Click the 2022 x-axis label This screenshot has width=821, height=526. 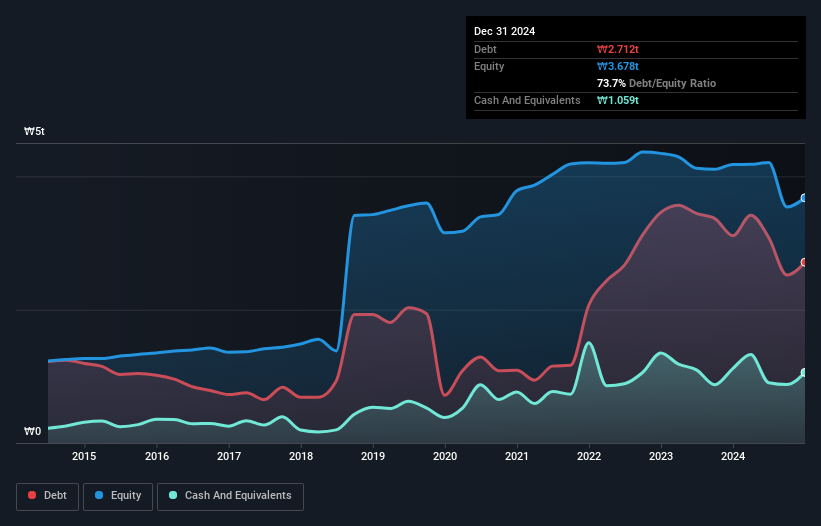pos(589,456)
